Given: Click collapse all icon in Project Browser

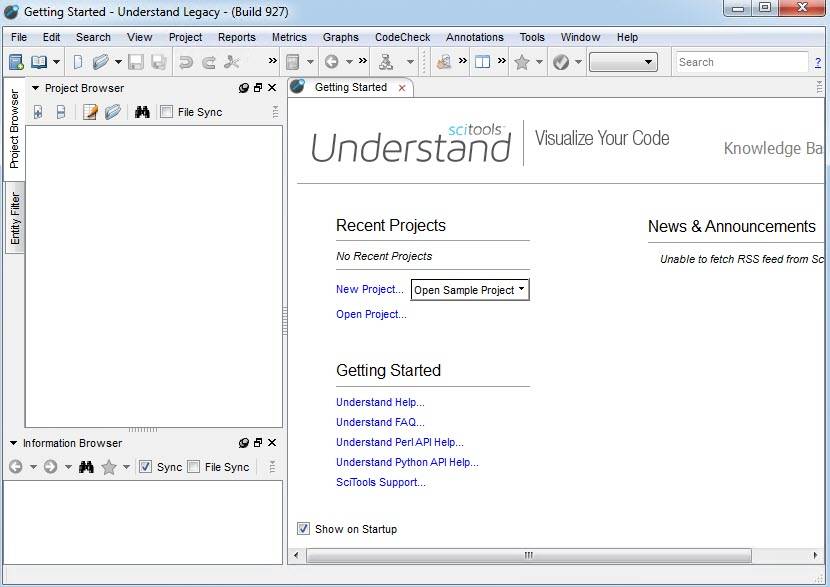Looking at the screenshot, I should [x=61, y=112].
